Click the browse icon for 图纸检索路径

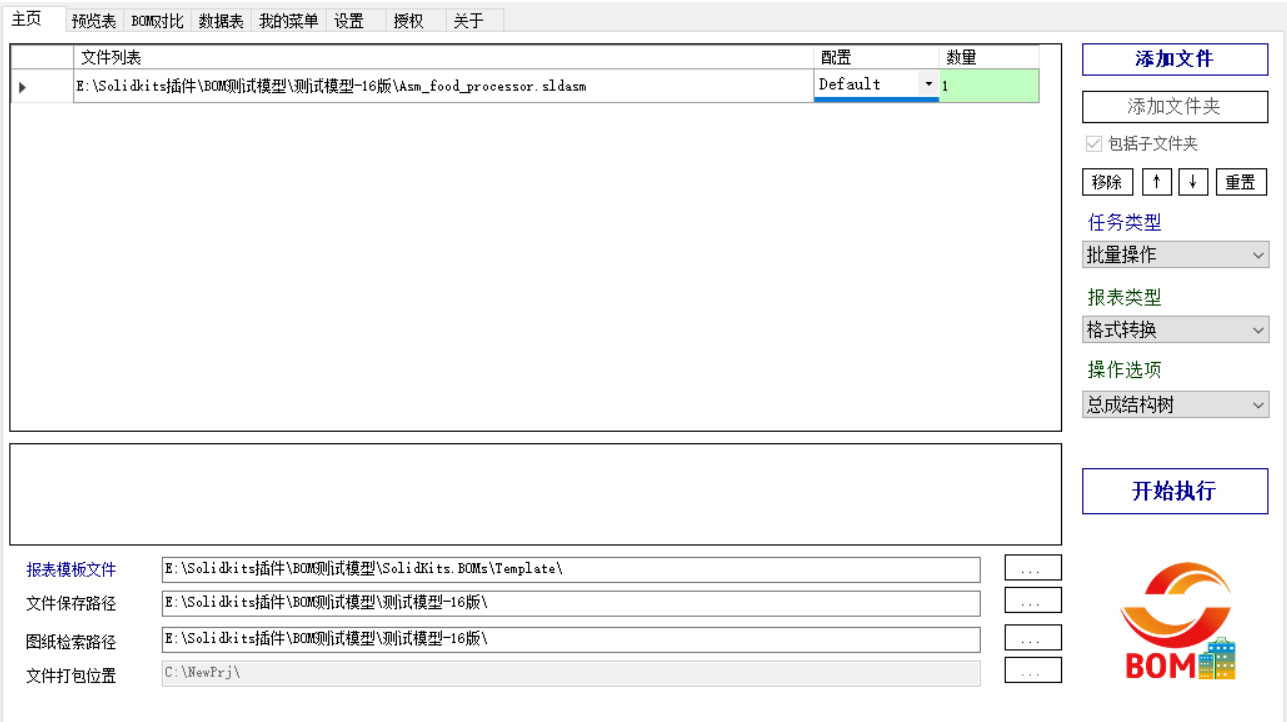tap(1031, 637)
